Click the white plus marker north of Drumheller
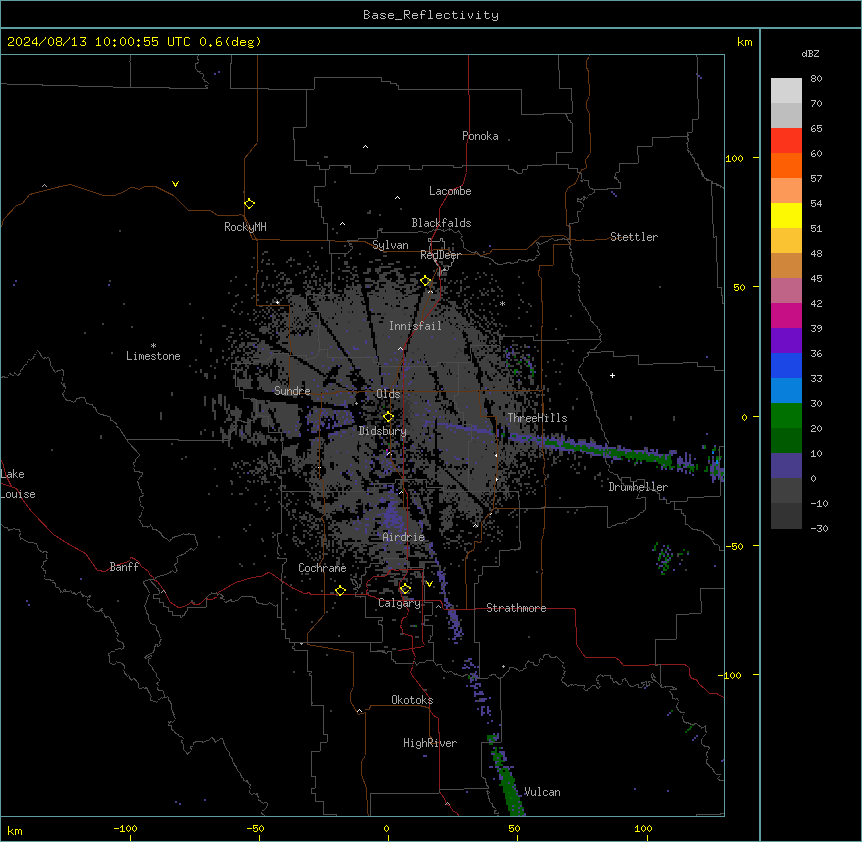862x842 pixels. [612, 375]
